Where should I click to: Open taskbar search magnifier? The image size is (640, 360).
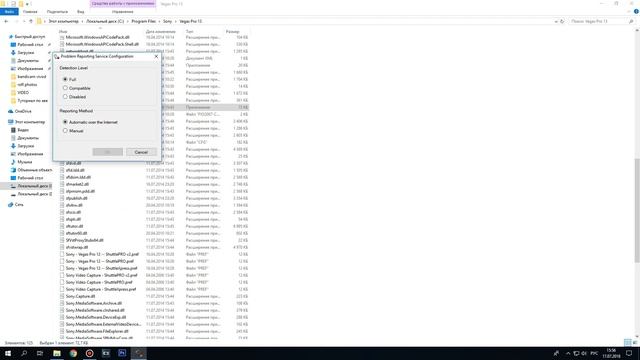coord(24,353)
